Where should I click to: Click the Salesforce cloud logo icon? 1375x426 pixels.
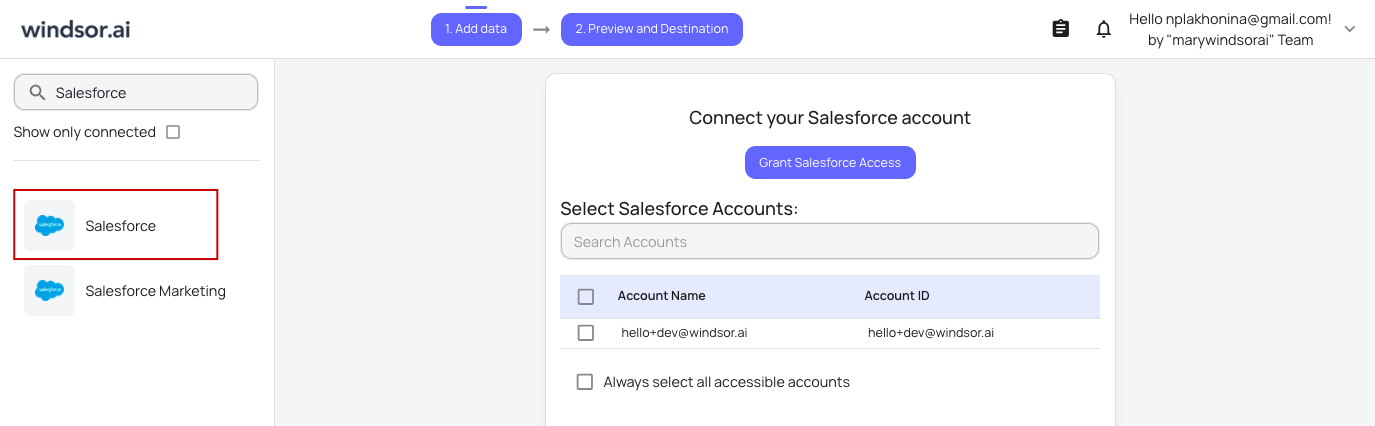click(50, 226)
